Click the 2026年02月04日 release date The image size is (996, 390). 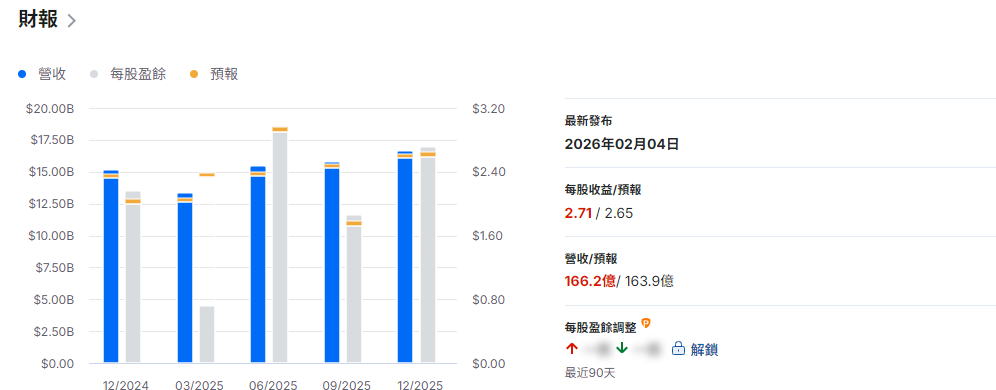coord(622,144)
